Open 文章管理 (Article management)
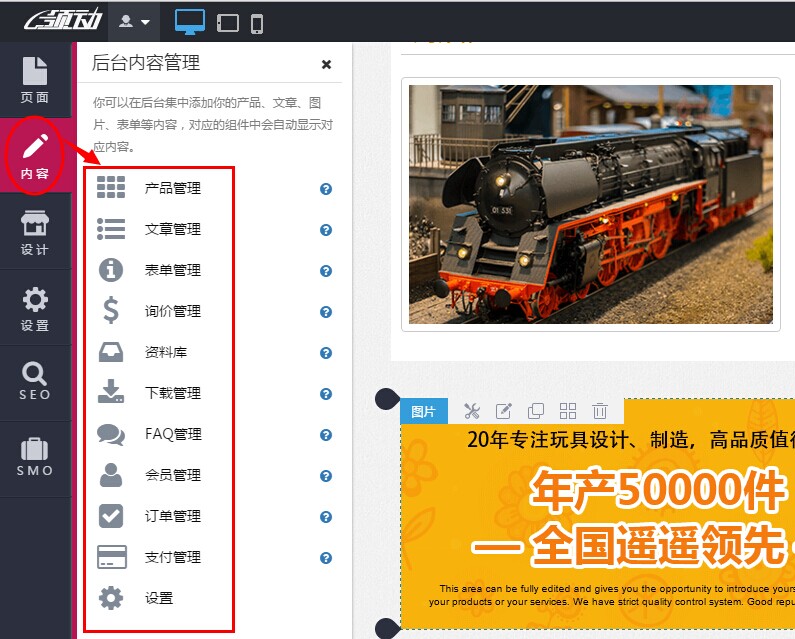This screenshot has width=795, height=639. (172, 229)
